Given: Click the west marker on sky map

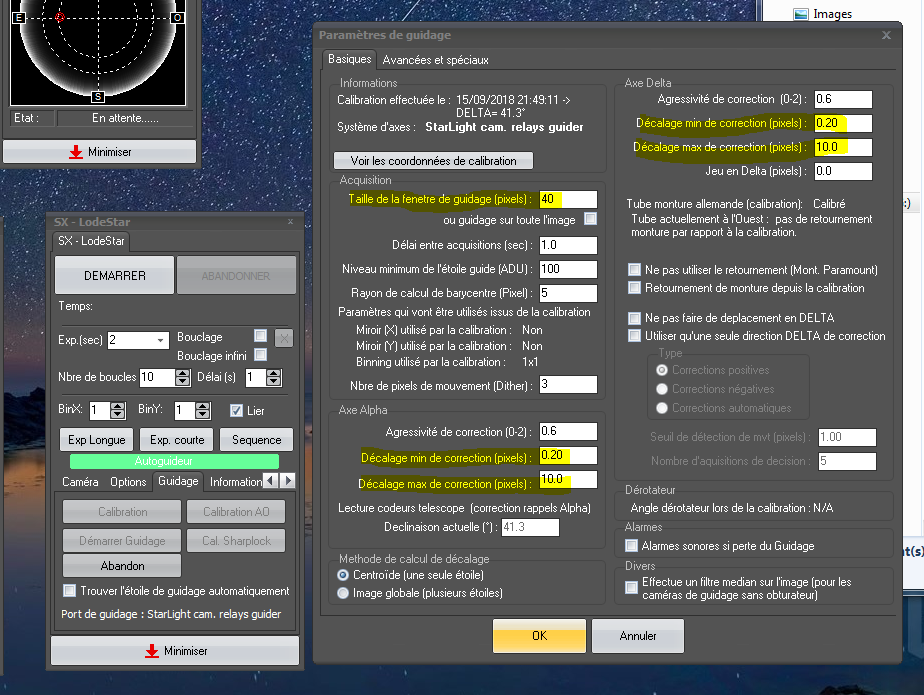Looking at the screenshot, I should tap(177, 18).
